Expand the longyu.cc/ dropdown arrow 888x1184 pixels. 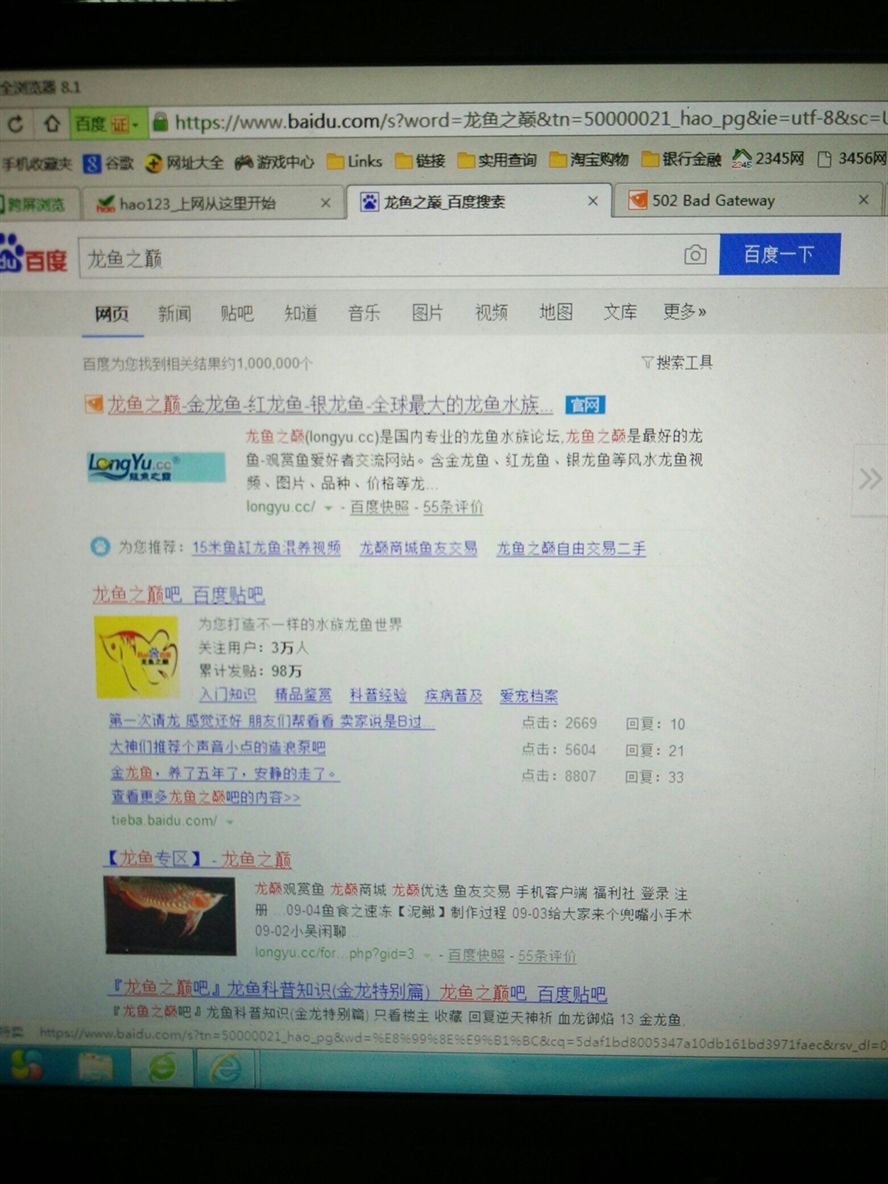(328, 508)
